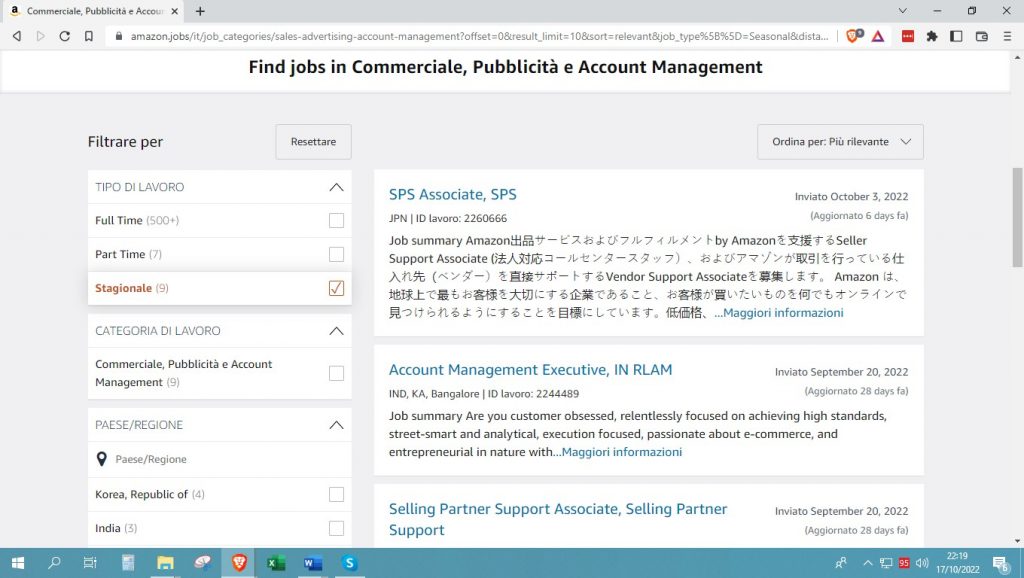Viewport: 1024px width, 578px height.
Task: Open the Ordina per sort dropdown
Action: (840, 142)
